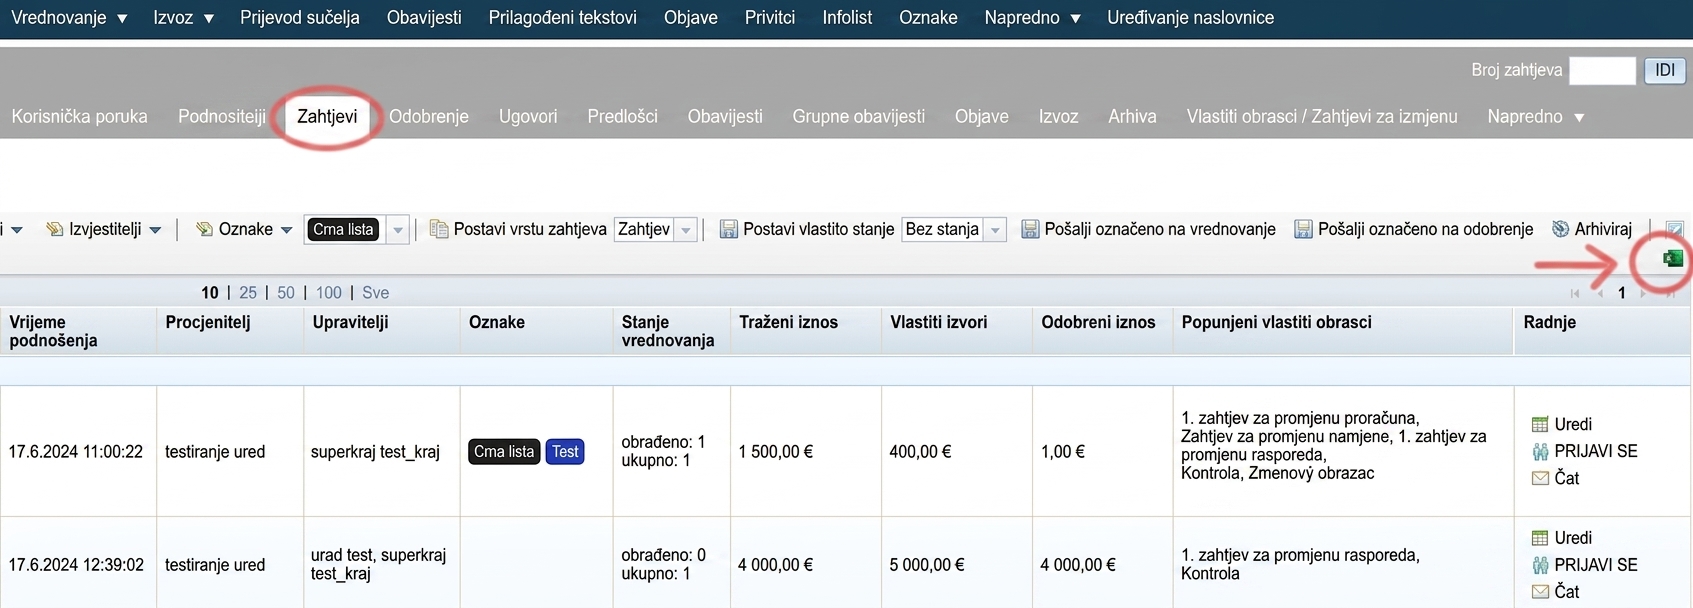Click Postavi vlastito stanje
This screenshot has width=1693, height=608.
pos(819,229)
